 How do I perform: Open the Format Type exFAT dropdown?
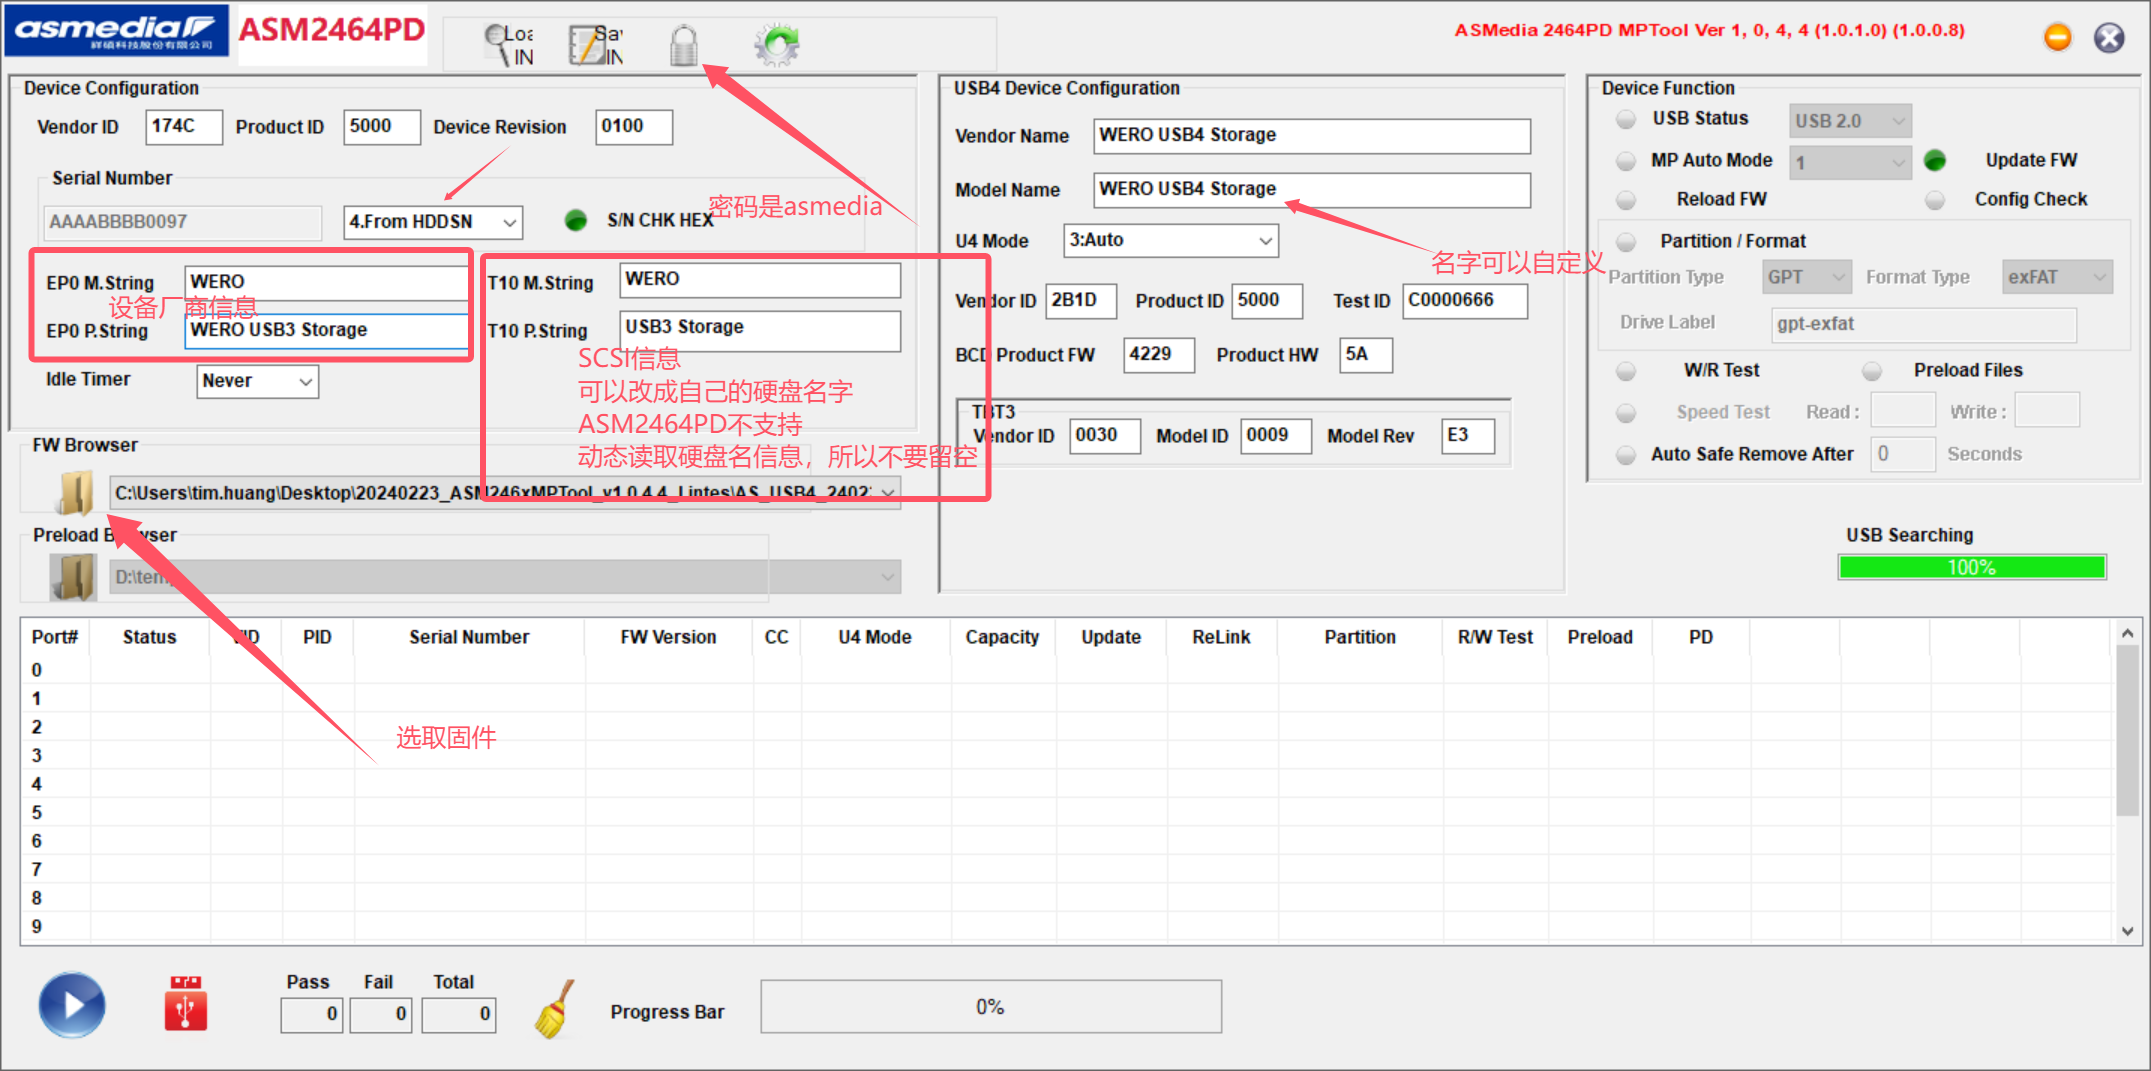point(2057,277)
